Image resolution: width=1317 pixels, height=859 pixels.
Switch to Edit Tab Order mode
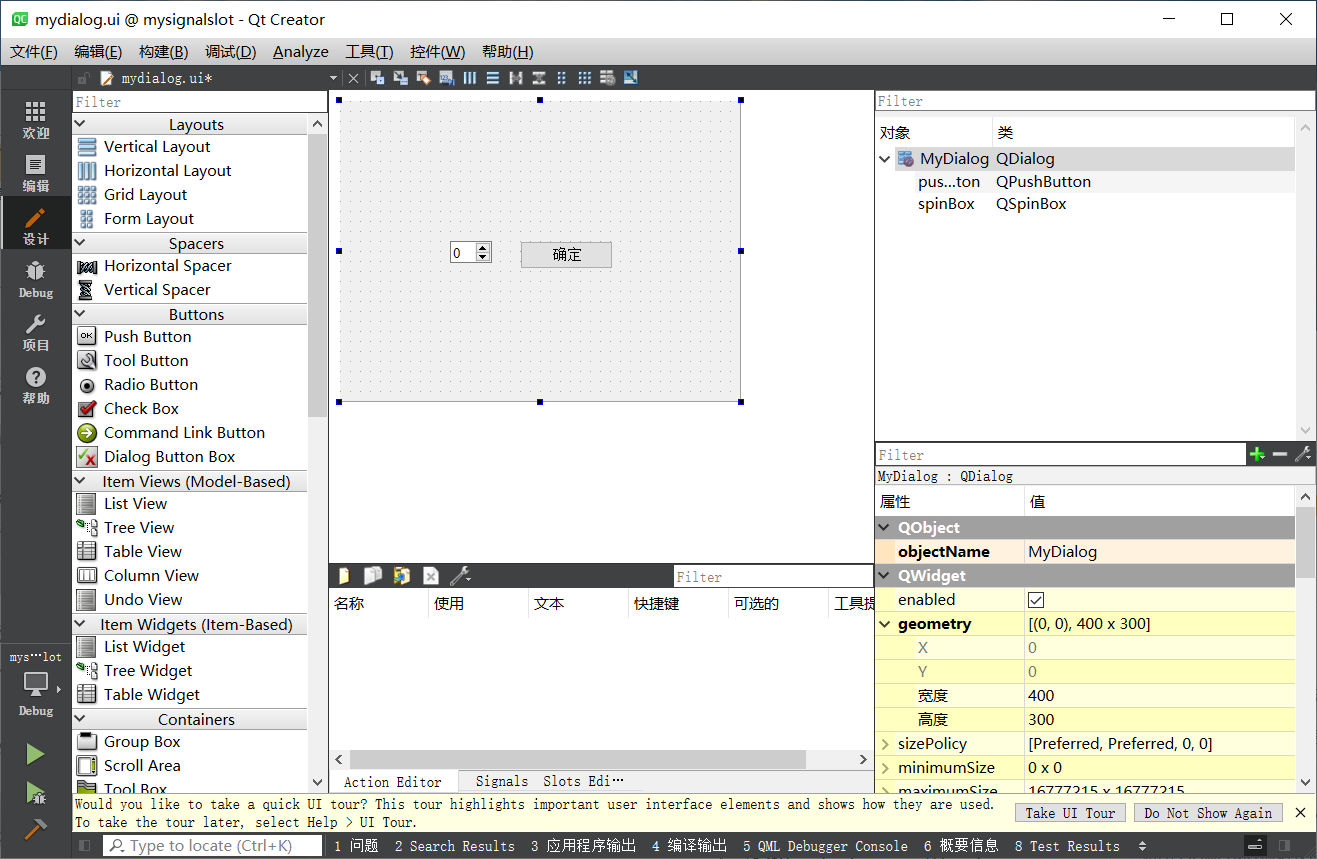[x=446, y=78]
